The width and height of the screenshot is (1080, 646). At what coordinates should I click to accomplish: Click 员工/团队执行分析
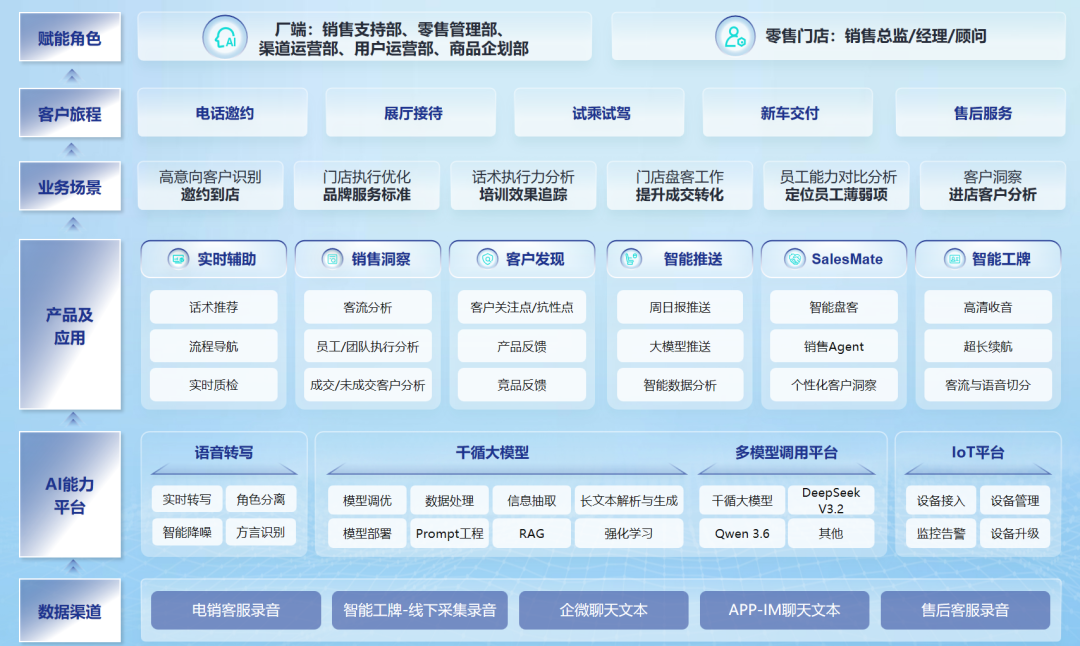pyautogui.click(x=368, y=346)
